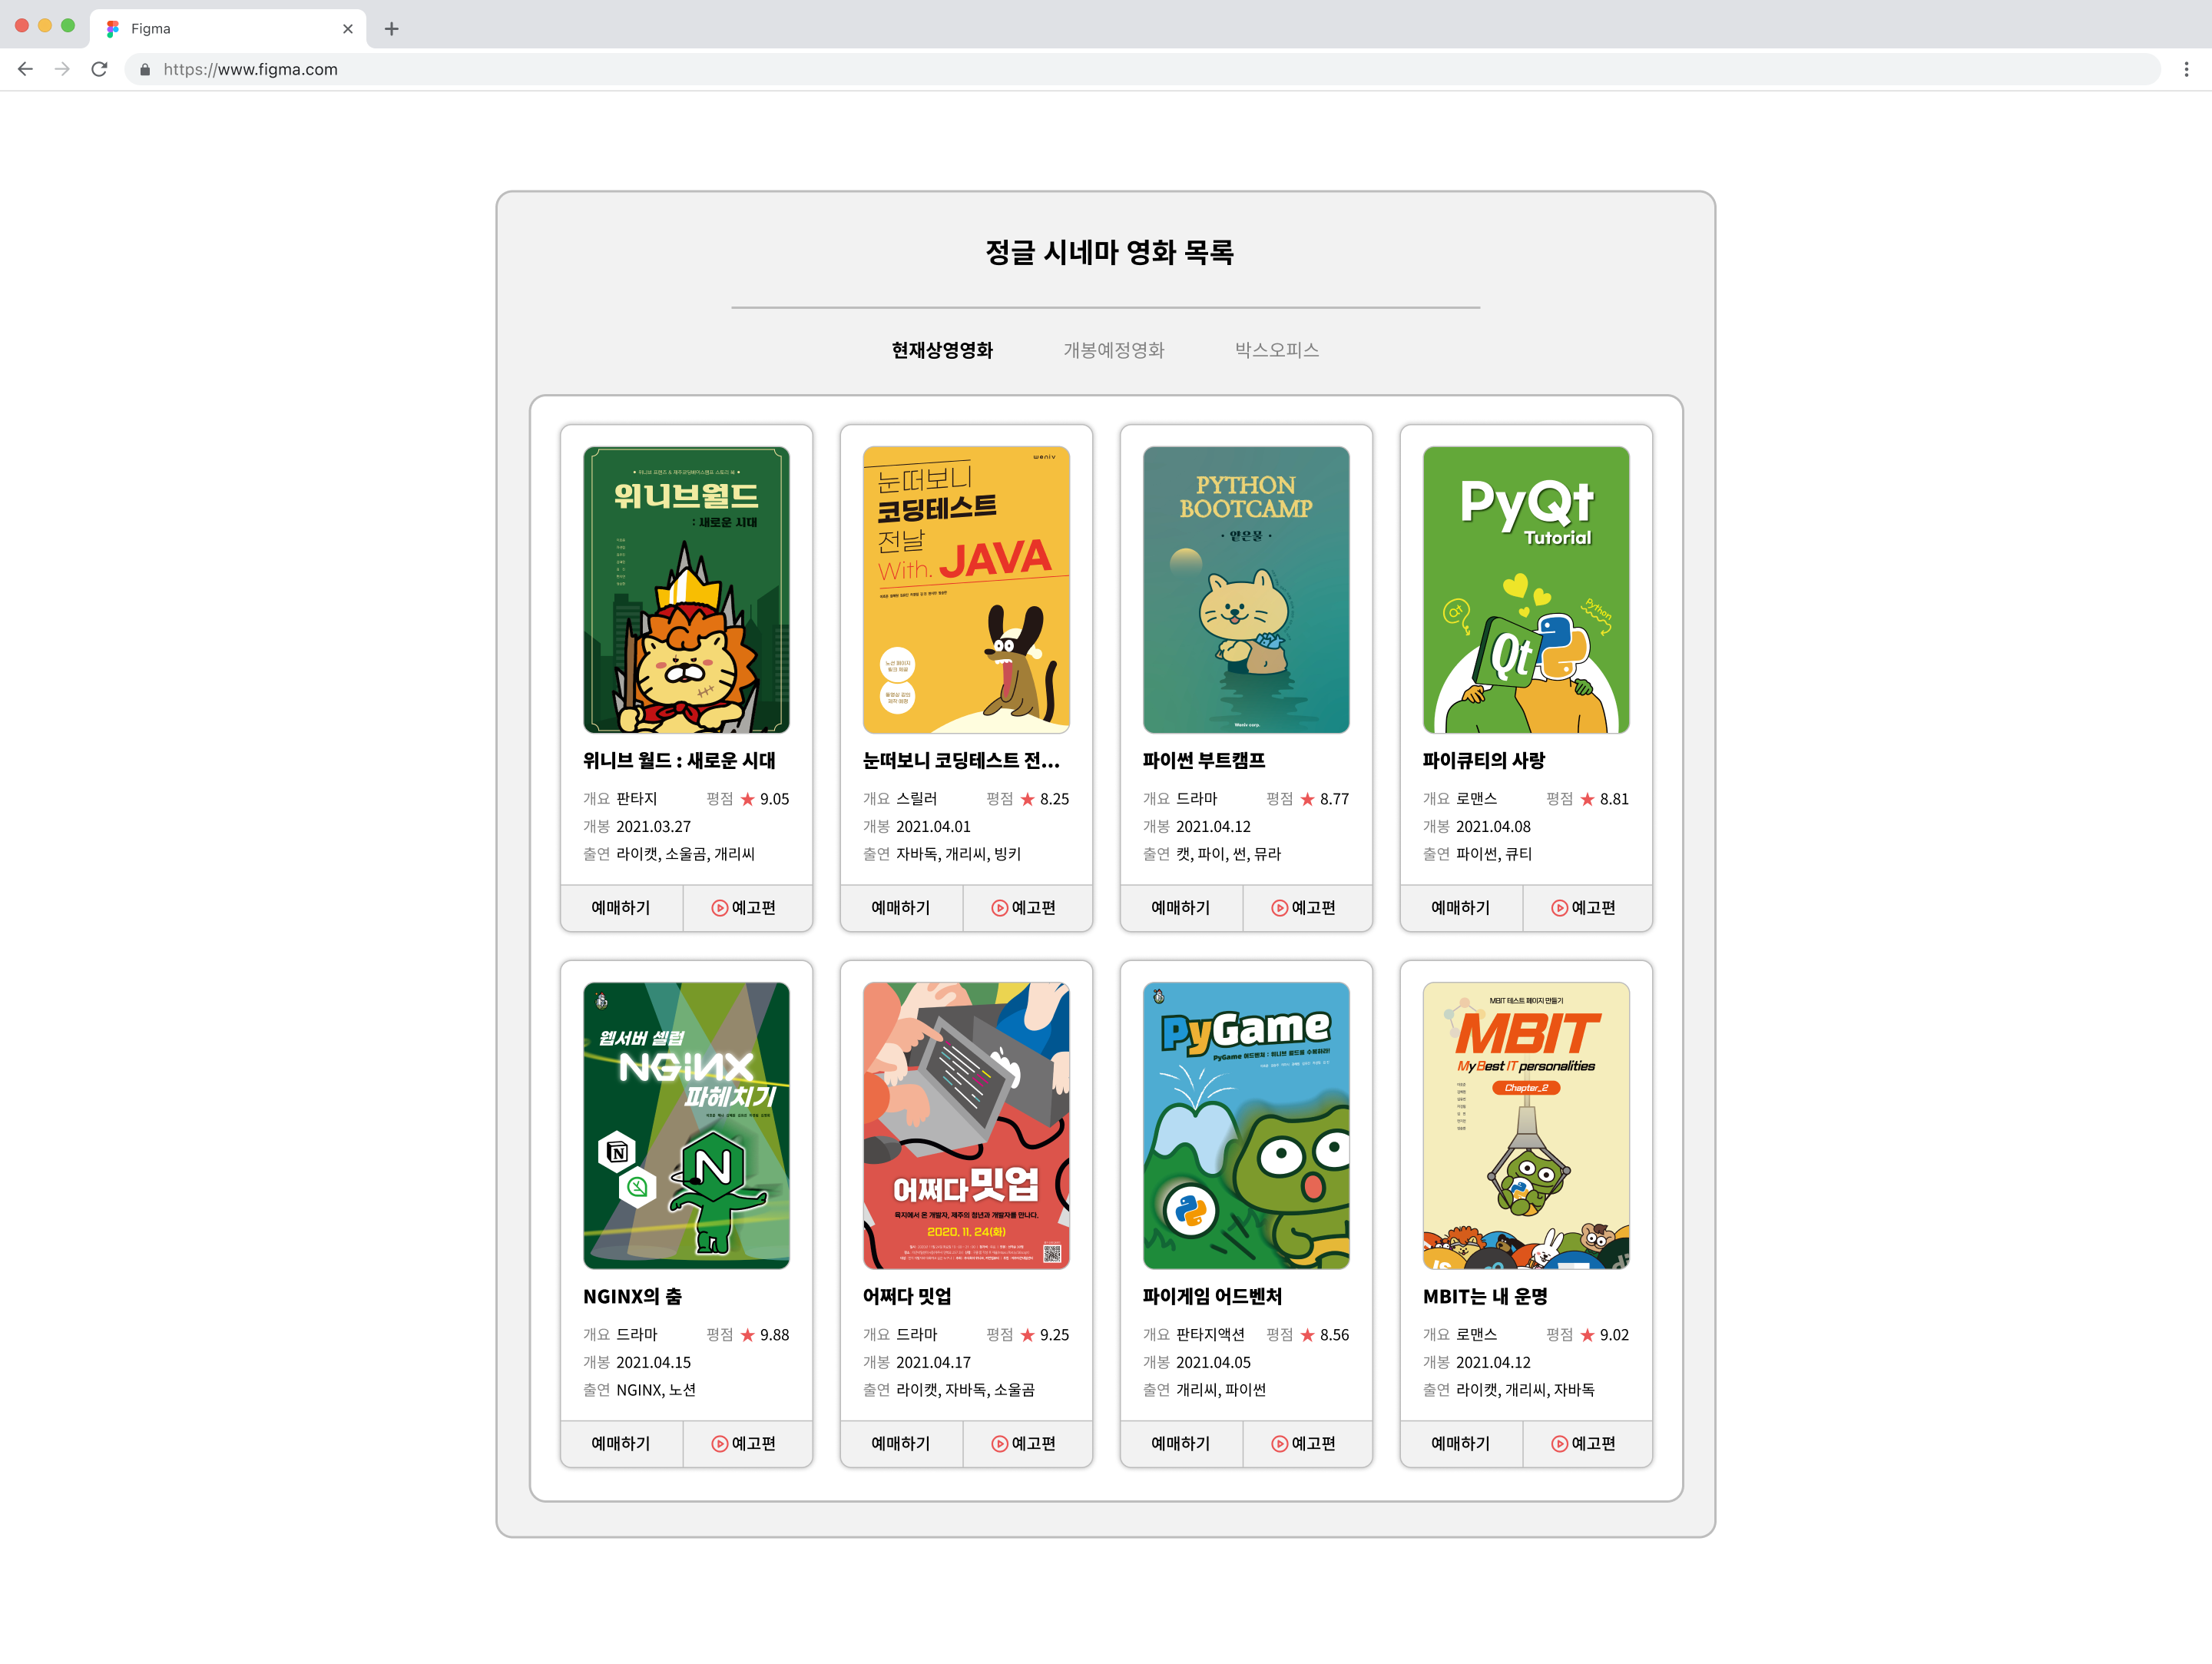Viewport: 2212px width, 1664px height.
Task: Click the browser reload icon
Action: (x=99, y=69)
